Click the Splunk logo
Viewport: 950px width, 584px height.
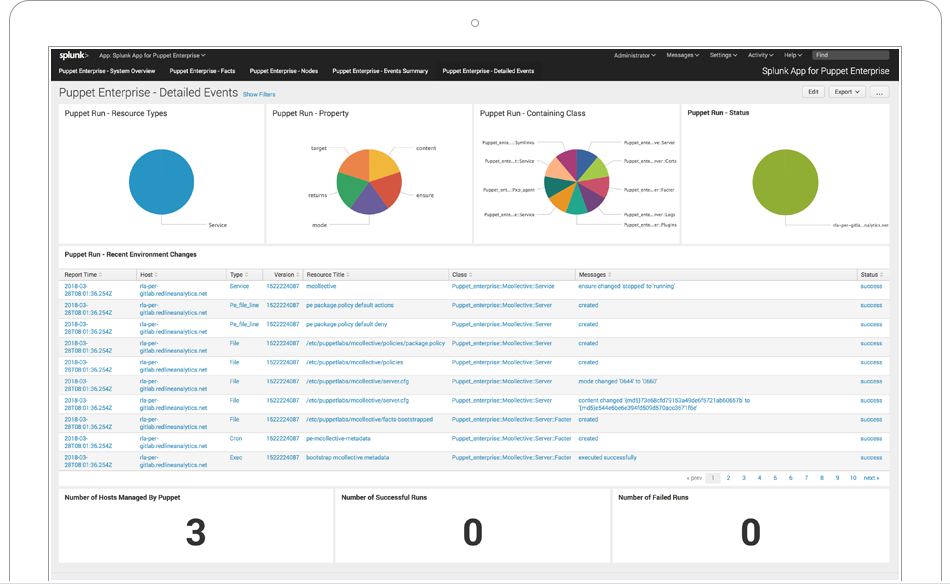point(73,55)
